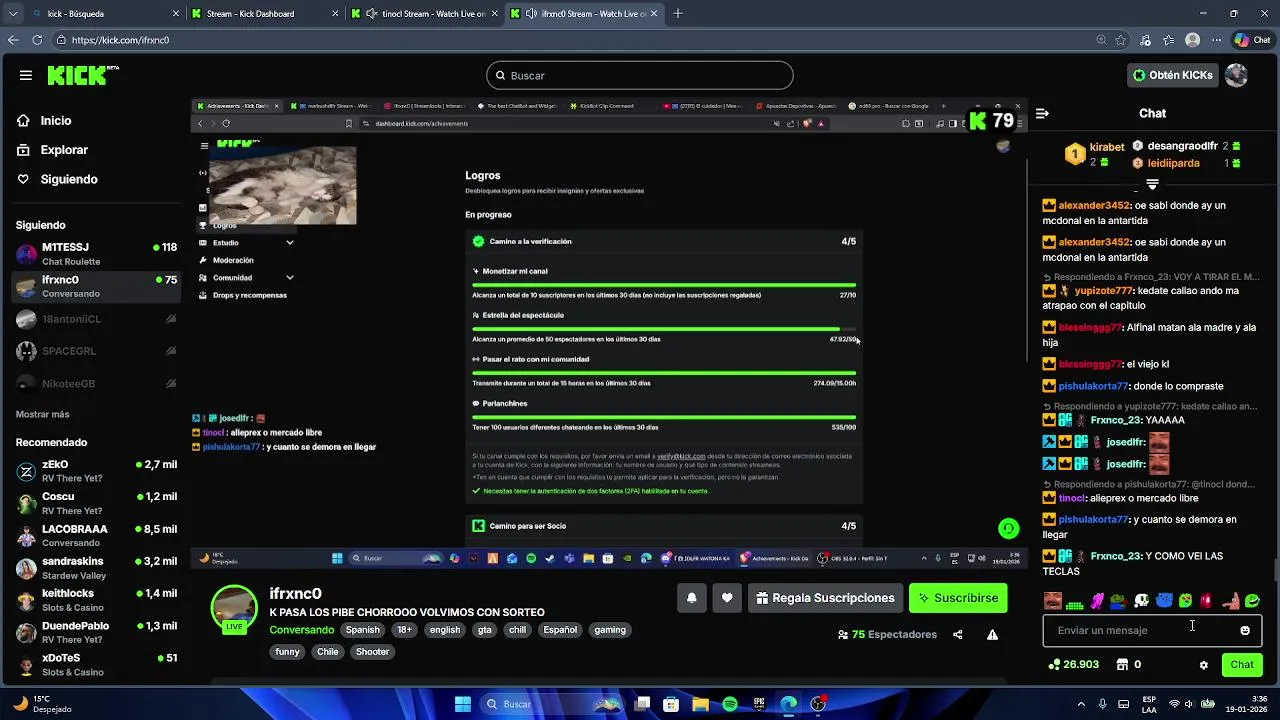
Task: Insert the blue blob emote
Action: 1163,601
